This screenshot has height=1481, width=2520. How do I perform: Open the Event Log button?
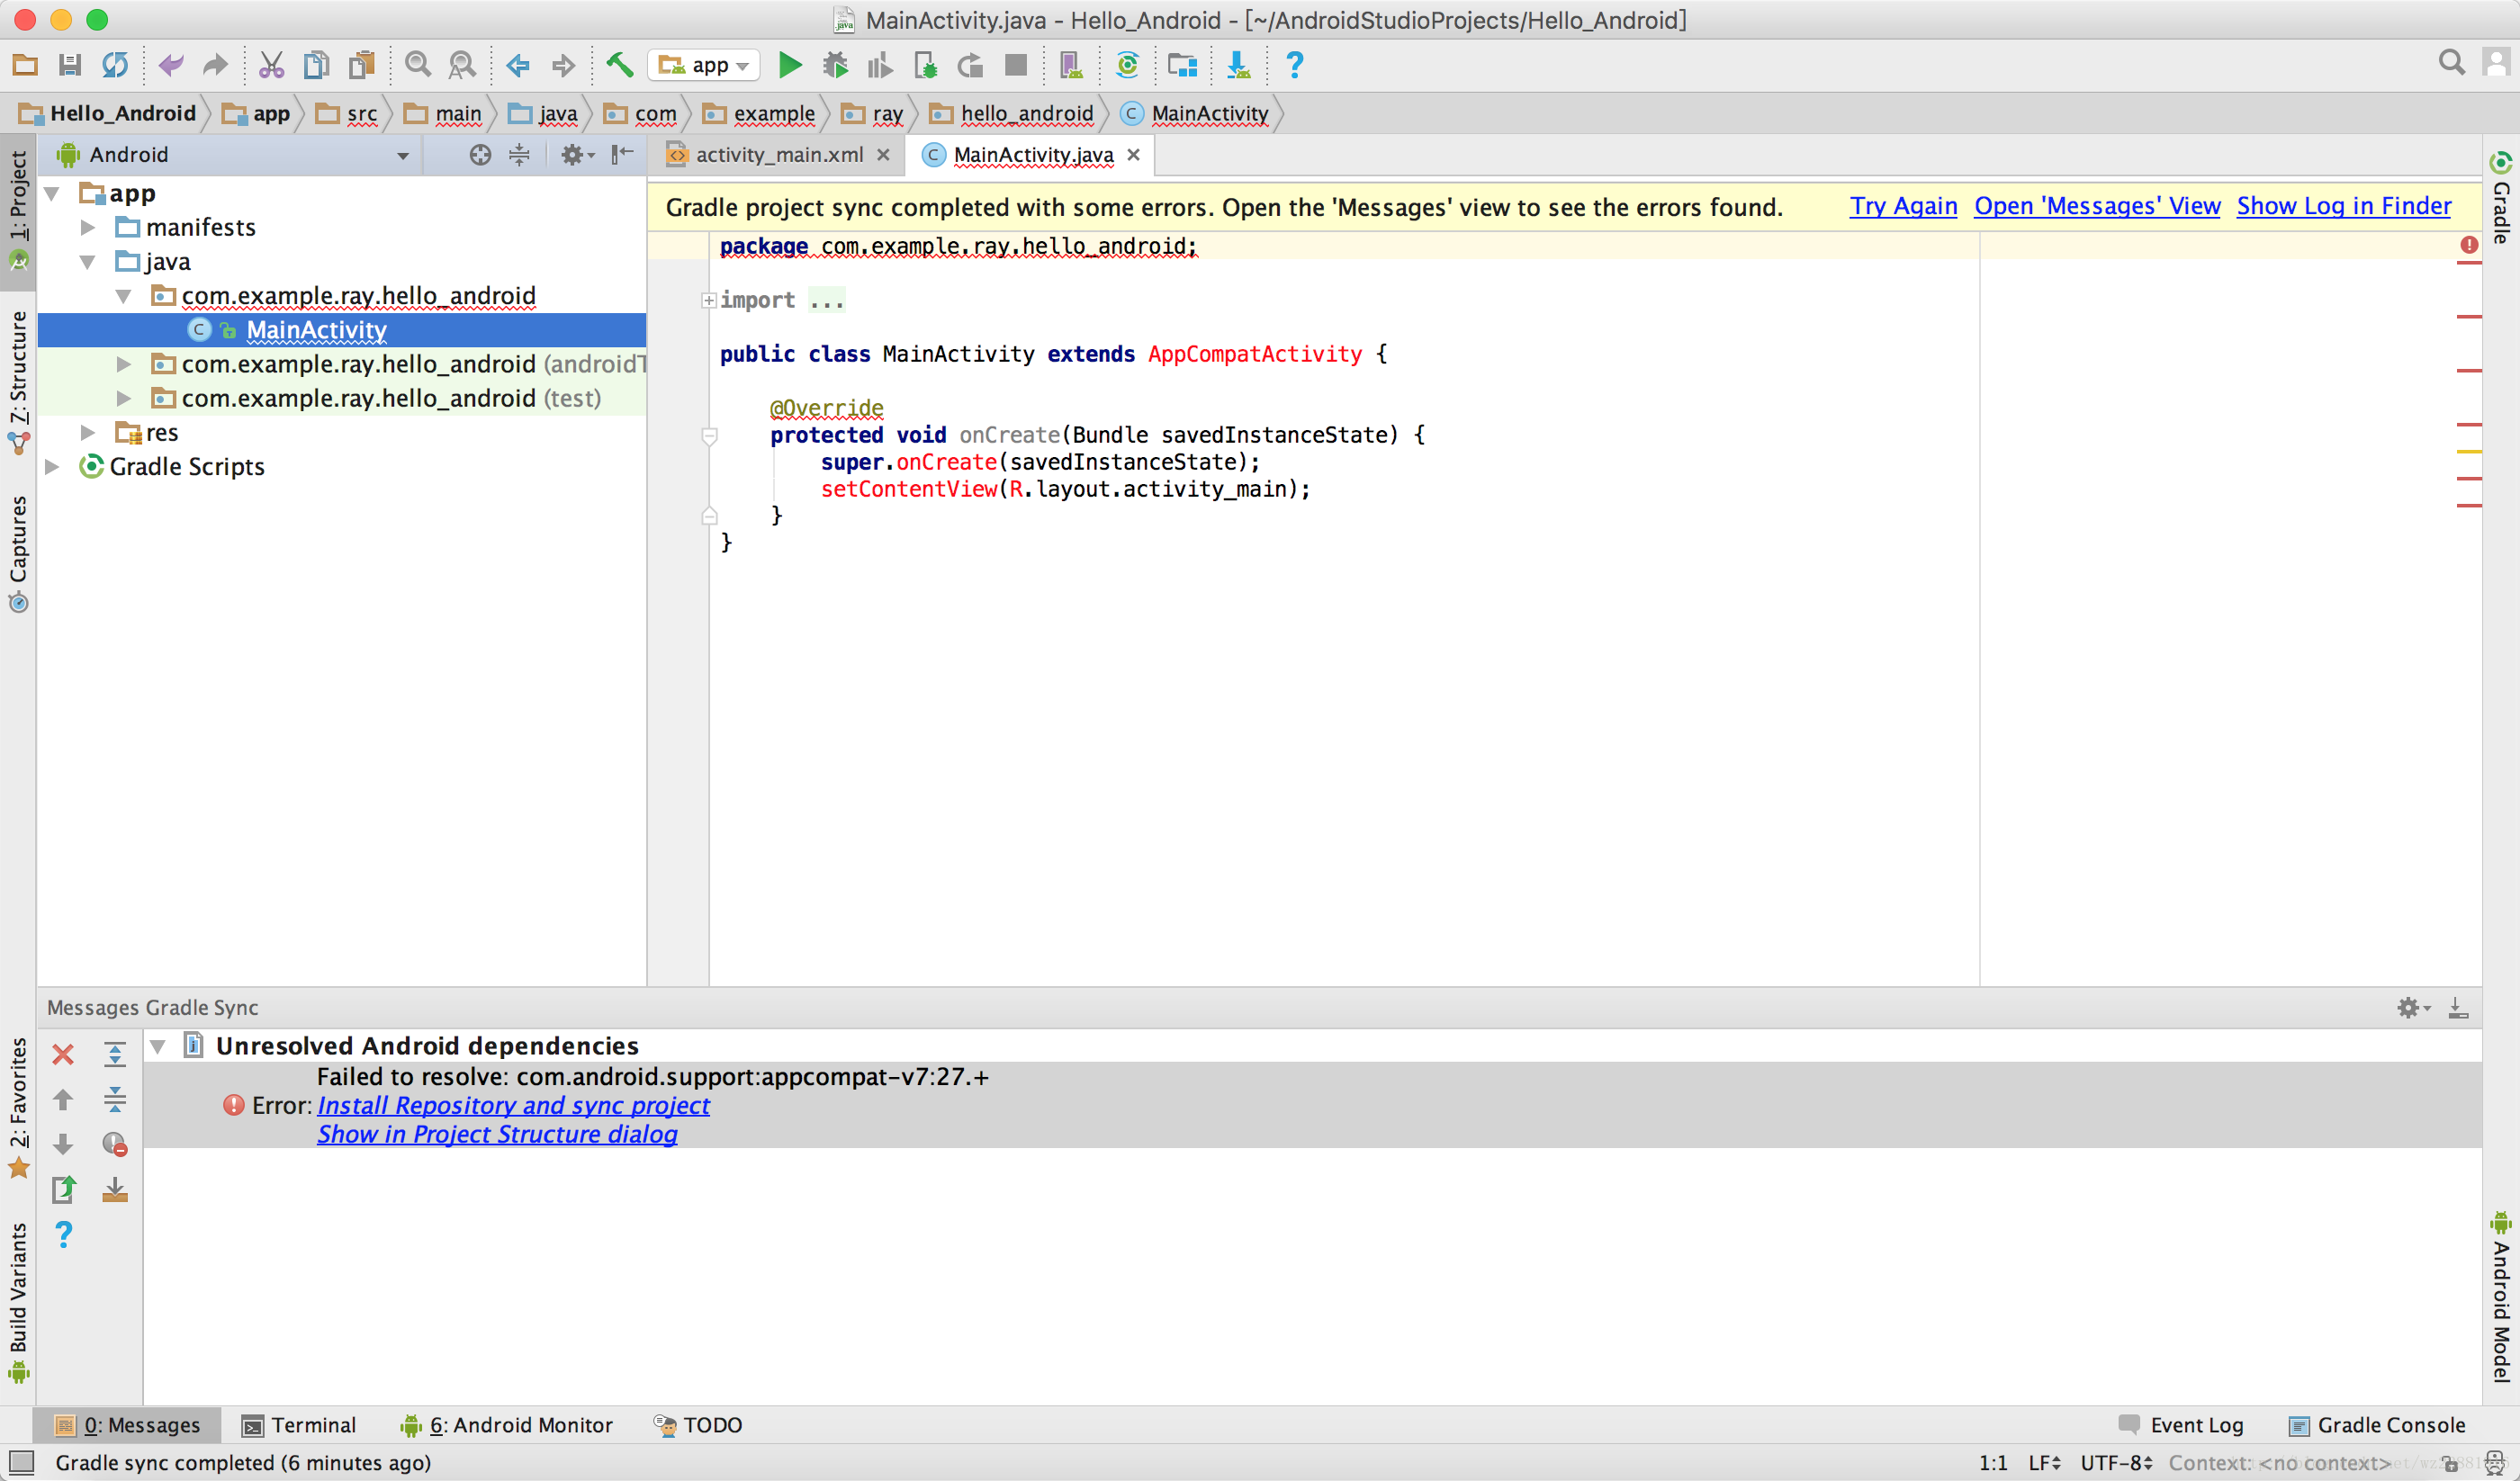coord(2181,1425)
